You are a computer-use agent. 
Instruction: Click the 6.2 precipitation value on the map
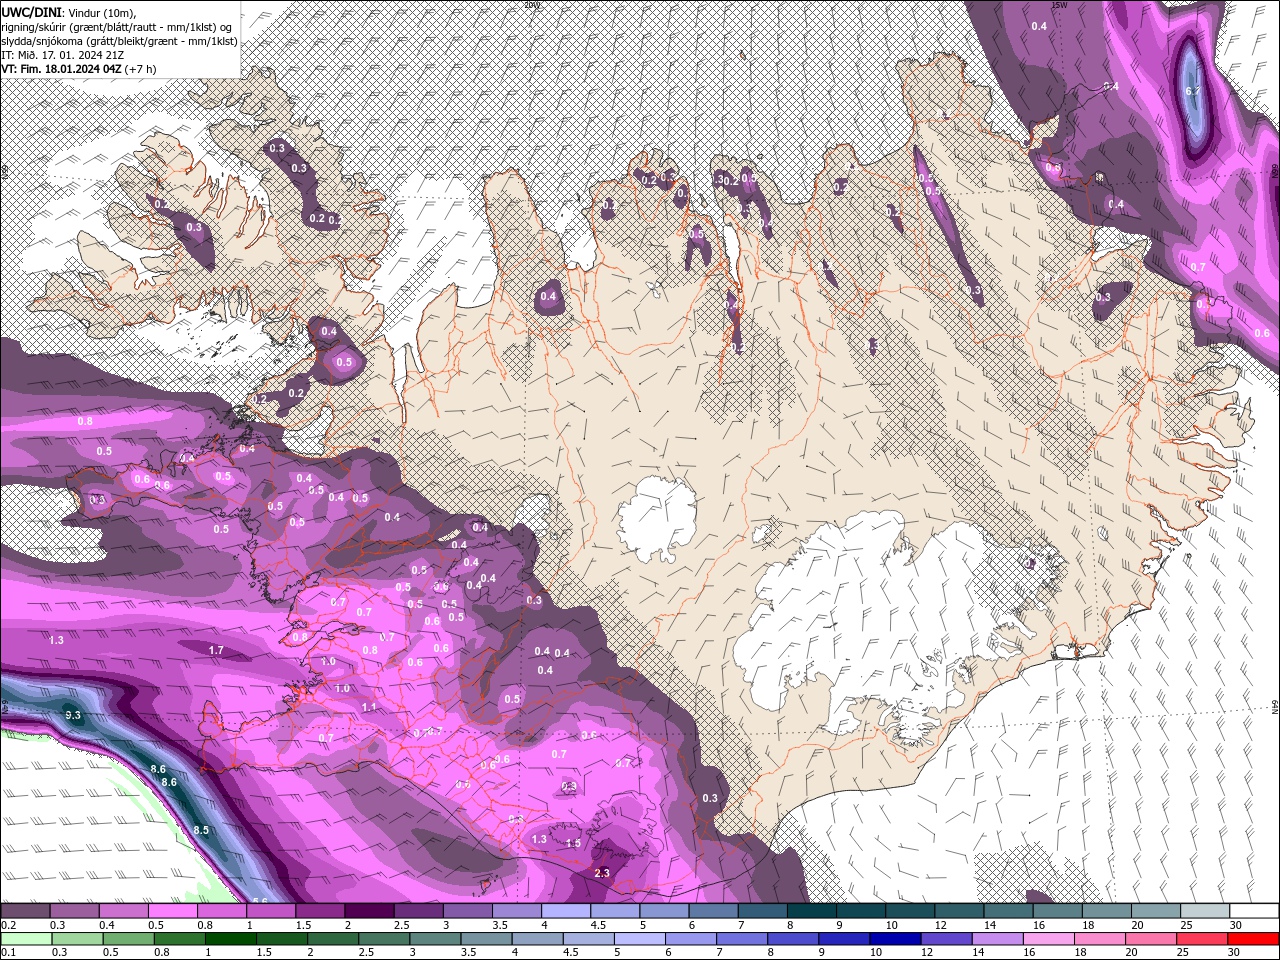1192,91
